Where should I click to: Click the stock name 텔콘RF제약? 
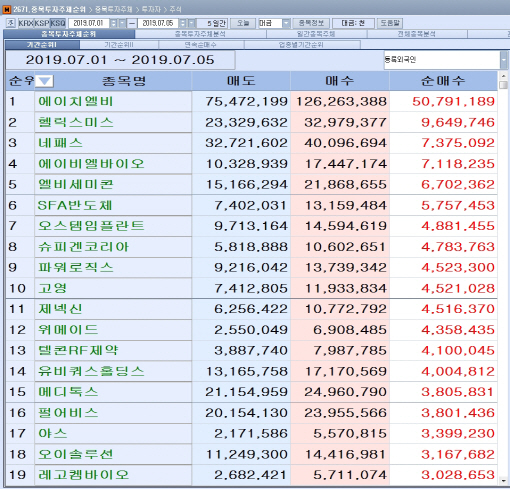(78, 350)
